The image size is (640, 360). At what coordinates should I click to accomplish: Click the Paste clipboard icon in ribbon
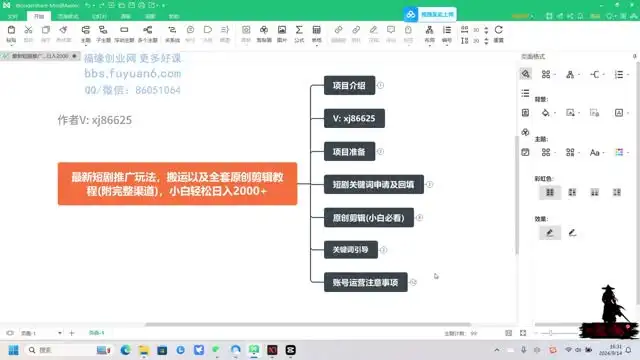click(x=11, y=30)
